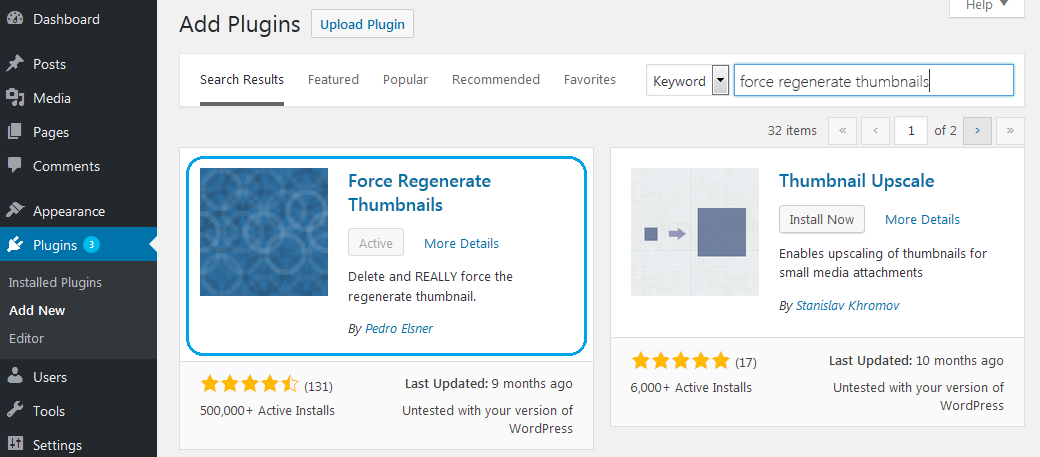Click Force Regenerate Thumbnails plugin image
This screenshot has height=457, width=1040.
(x=264, y=231)
